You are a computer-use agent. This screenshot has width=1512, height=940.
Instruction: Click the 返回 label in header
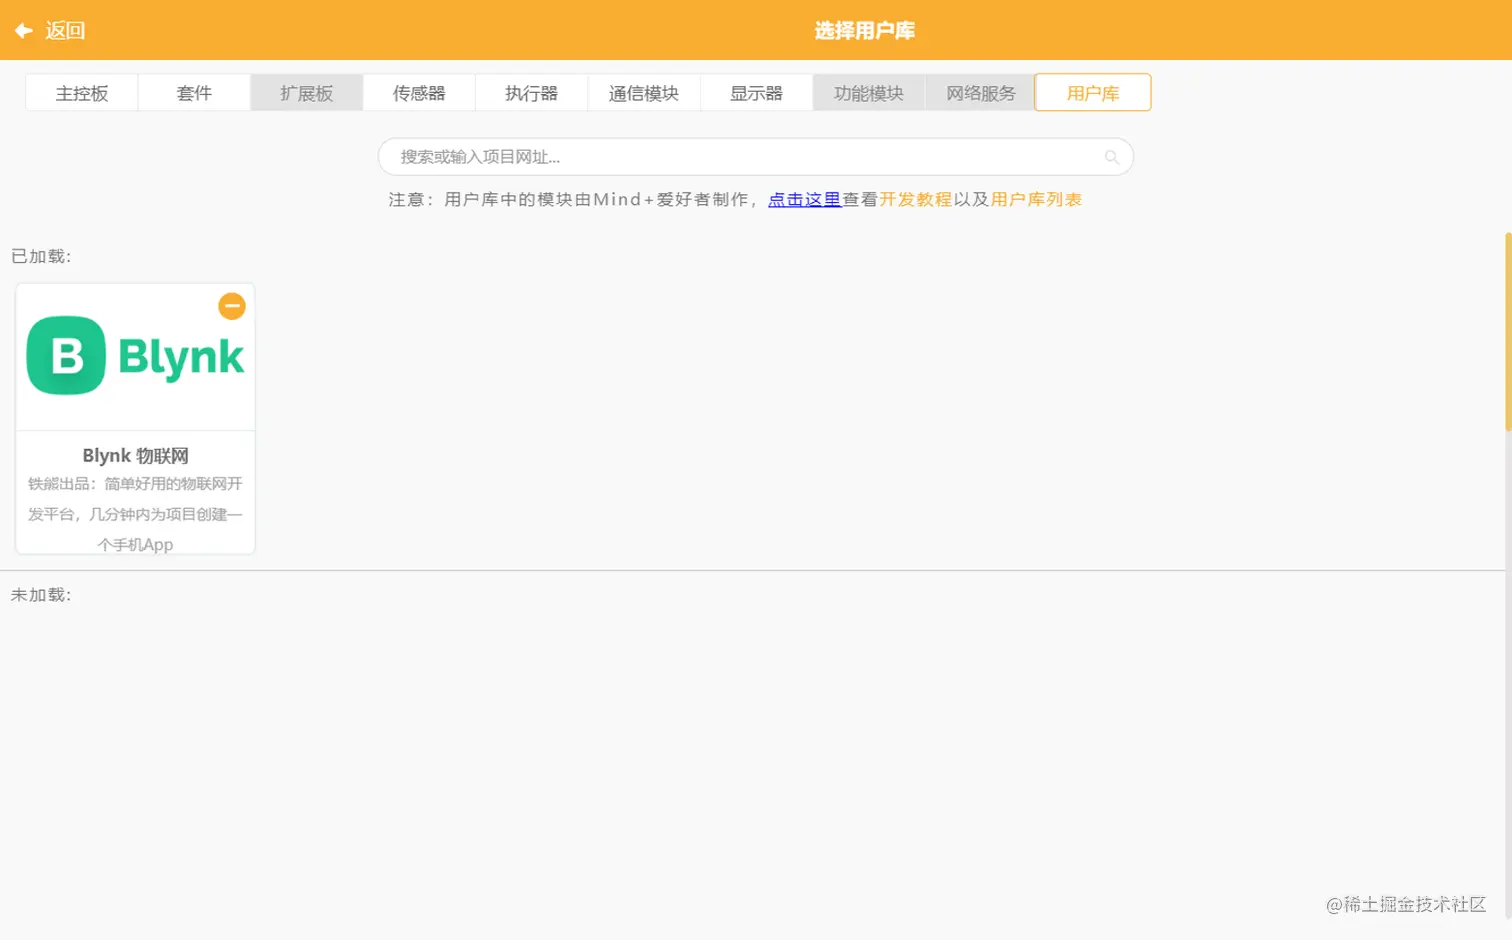click(x=65, y=30)
